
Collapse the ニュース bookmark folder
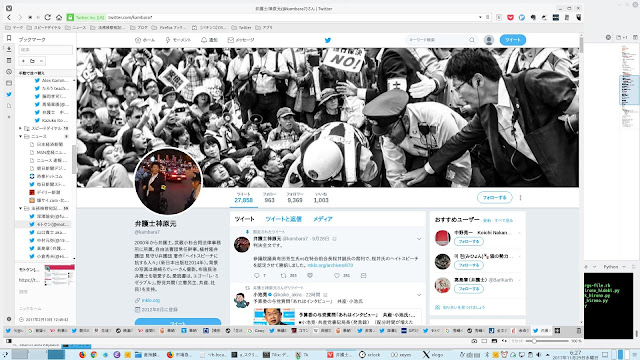(20, 136)
